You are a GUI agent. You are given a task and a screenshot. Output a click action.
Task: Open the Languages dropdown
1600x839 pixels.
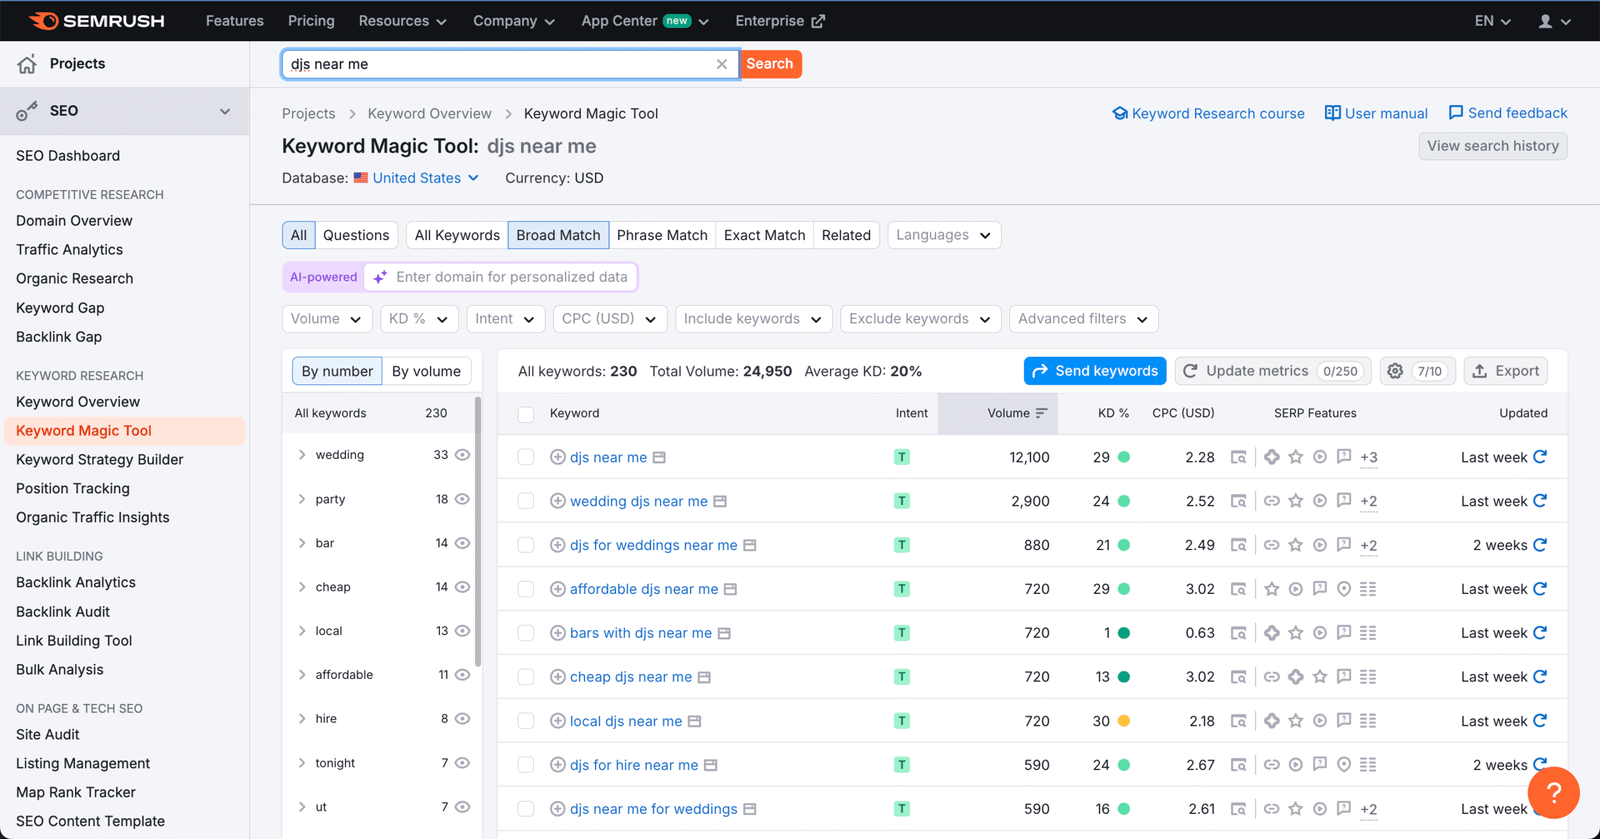pyautogui.click(x=944, y=235)
